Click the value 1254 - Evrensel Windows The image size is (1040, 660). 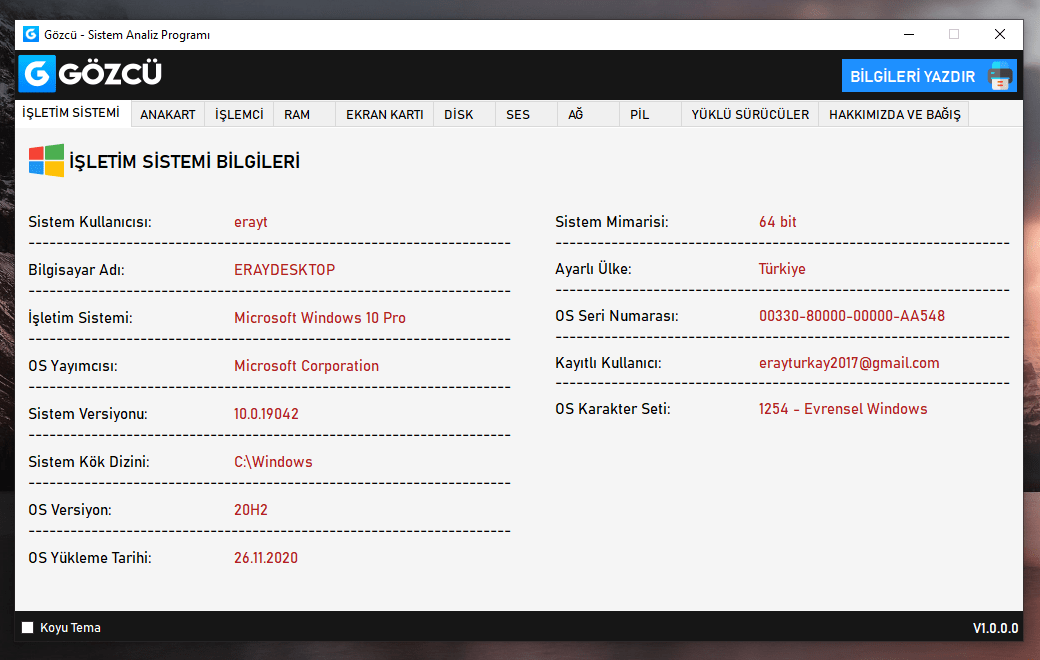(x=843, y=409)
